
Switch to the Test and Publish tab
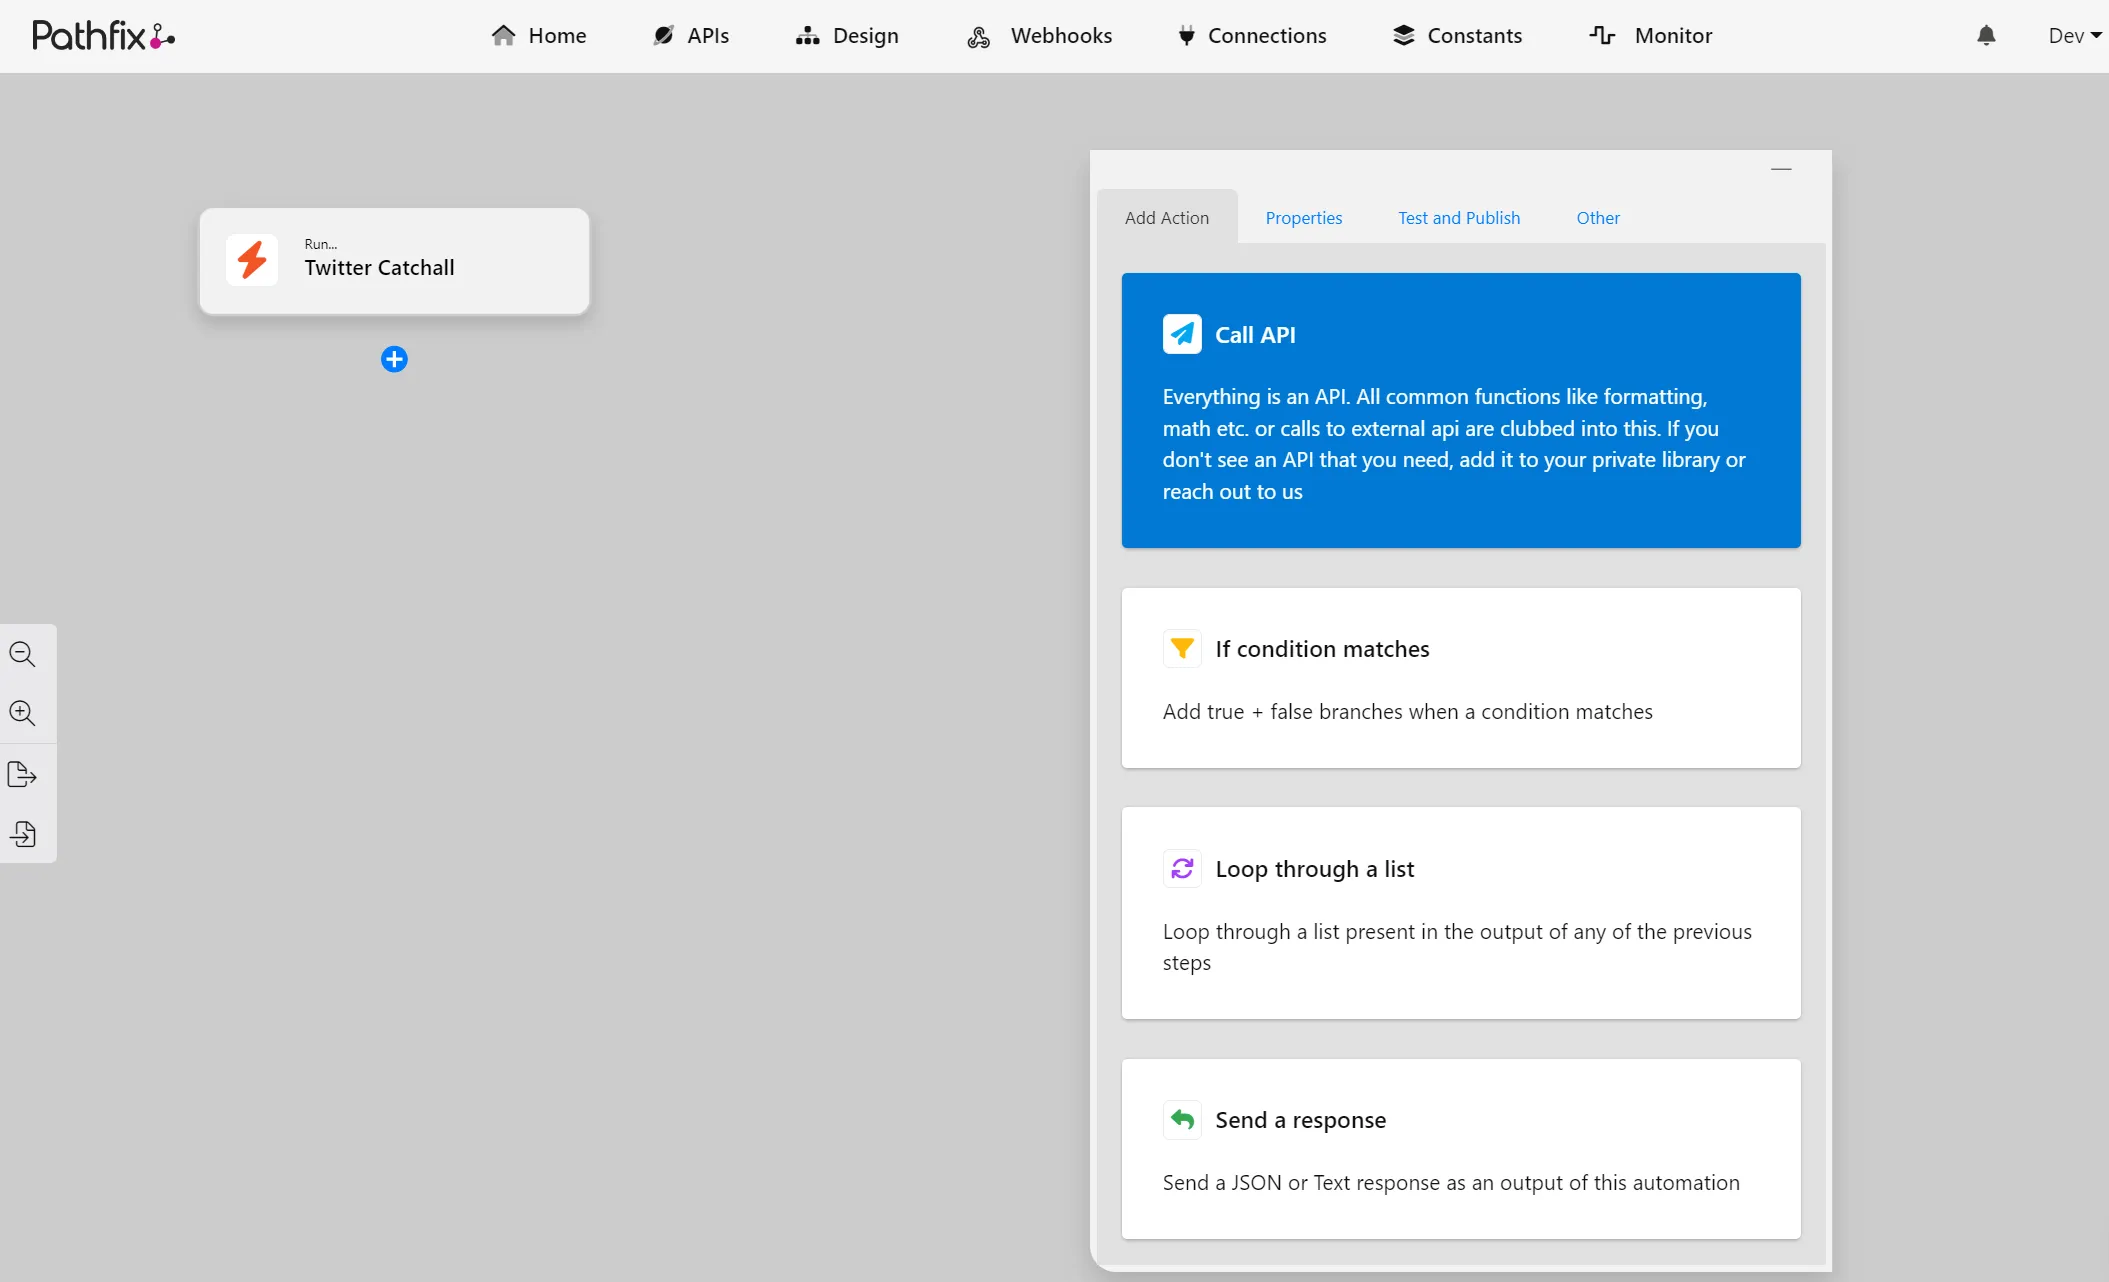(x=1459, y=218)
